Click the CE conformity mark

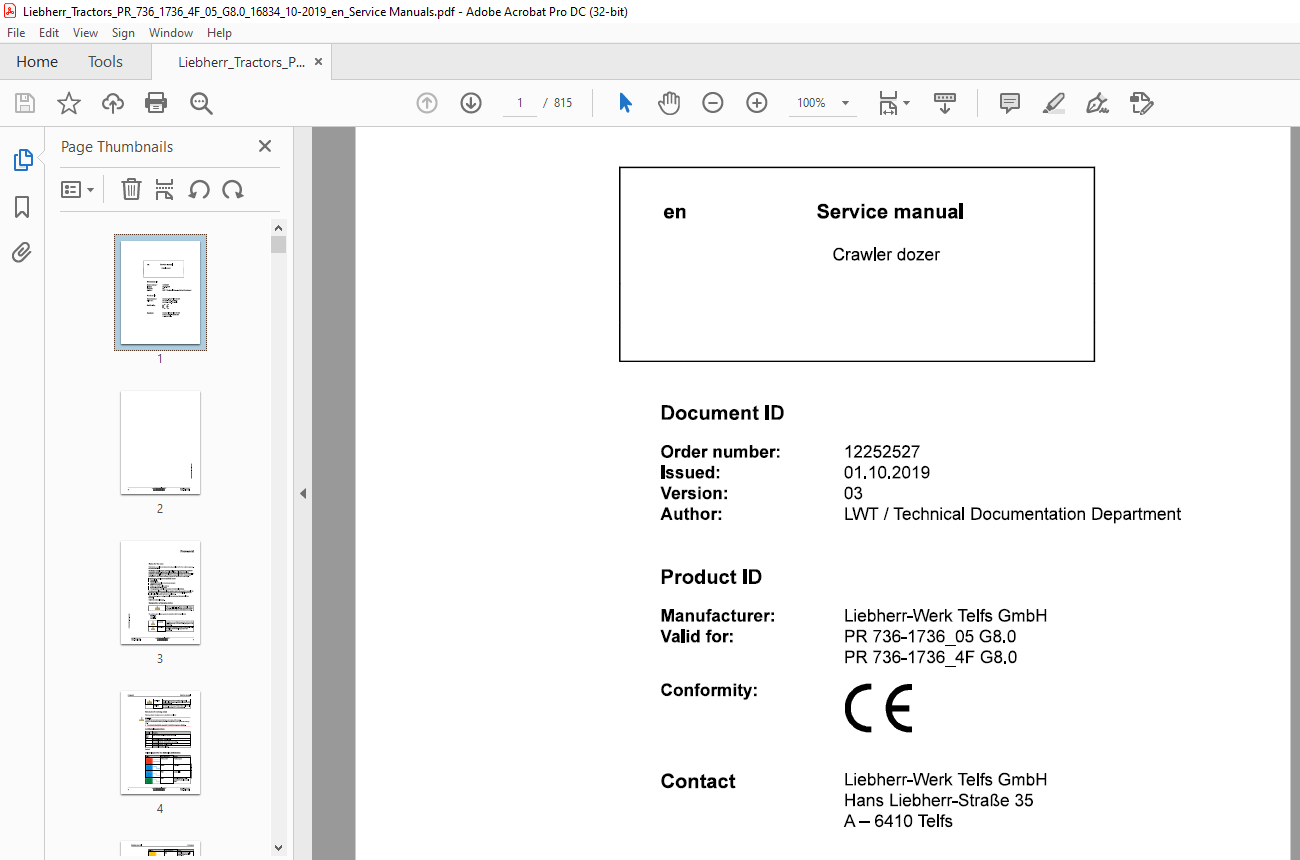[x=878, y=709]
